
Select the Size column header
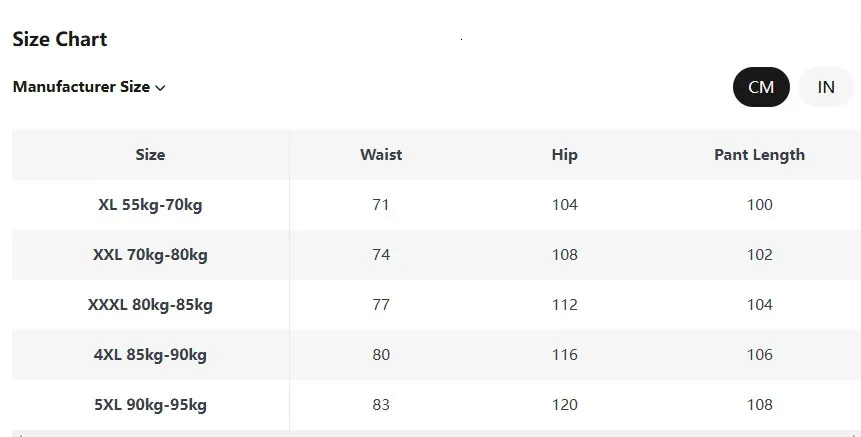150,155
